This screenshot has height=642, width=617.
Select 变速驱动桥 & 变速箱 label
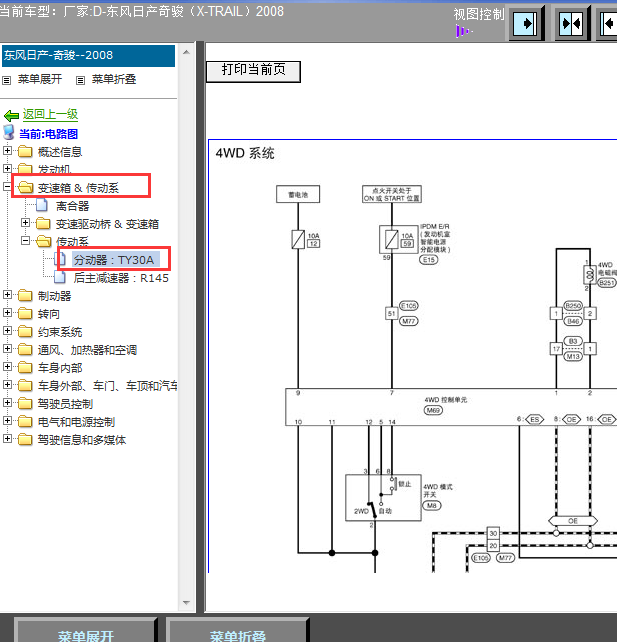107,224
